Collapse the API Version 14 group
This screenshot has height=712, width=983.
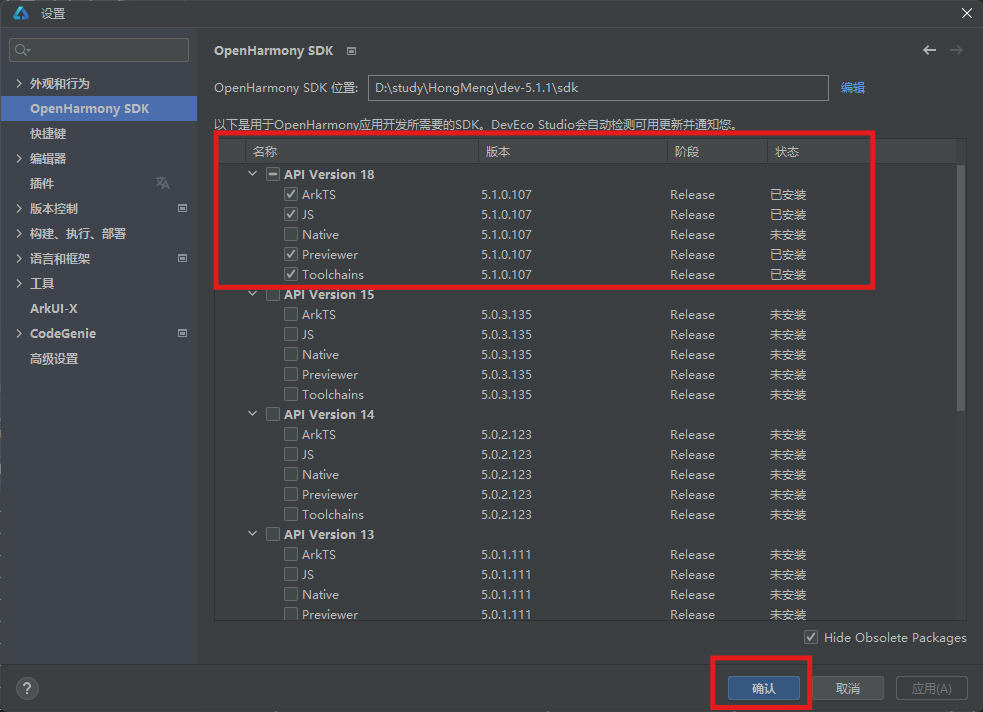(253, 414)
